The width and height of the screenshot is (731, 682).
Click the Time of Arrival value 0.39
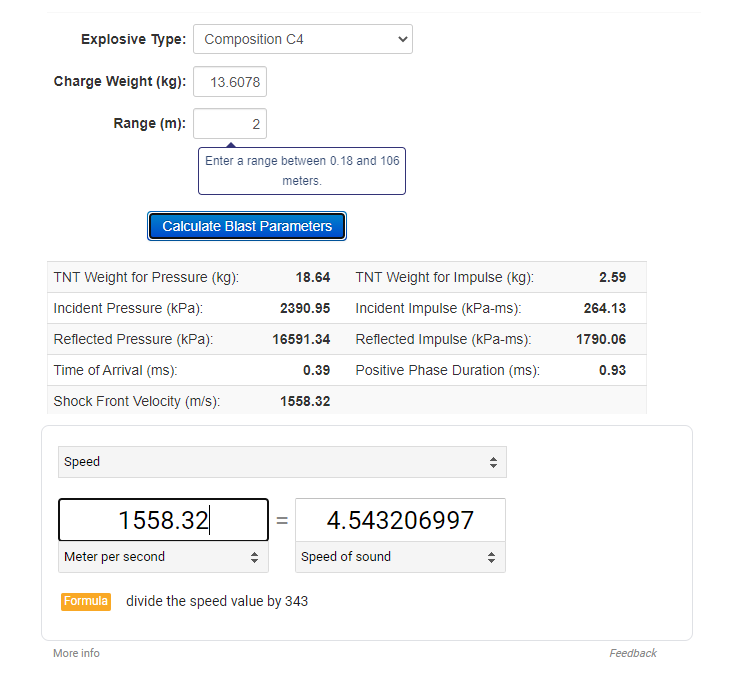pyautogui.click(x=316, y=371)
